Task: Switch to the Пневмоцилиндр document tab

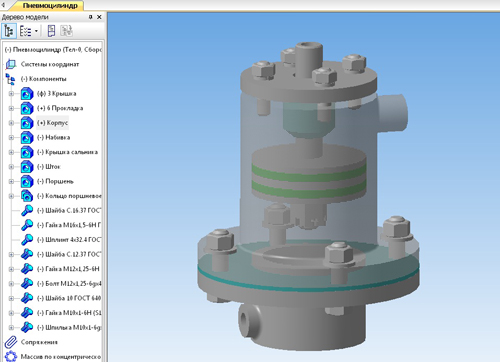Action: [50, 6]
